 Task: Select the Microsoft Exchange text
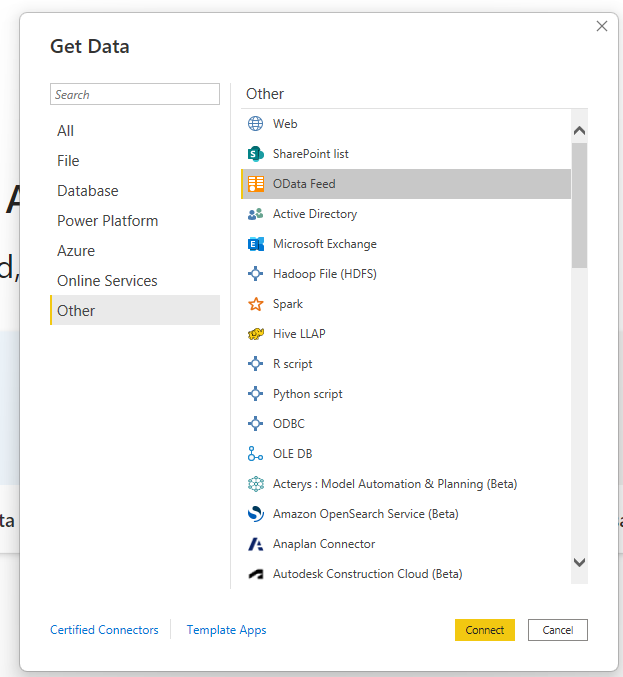point(325,244)
